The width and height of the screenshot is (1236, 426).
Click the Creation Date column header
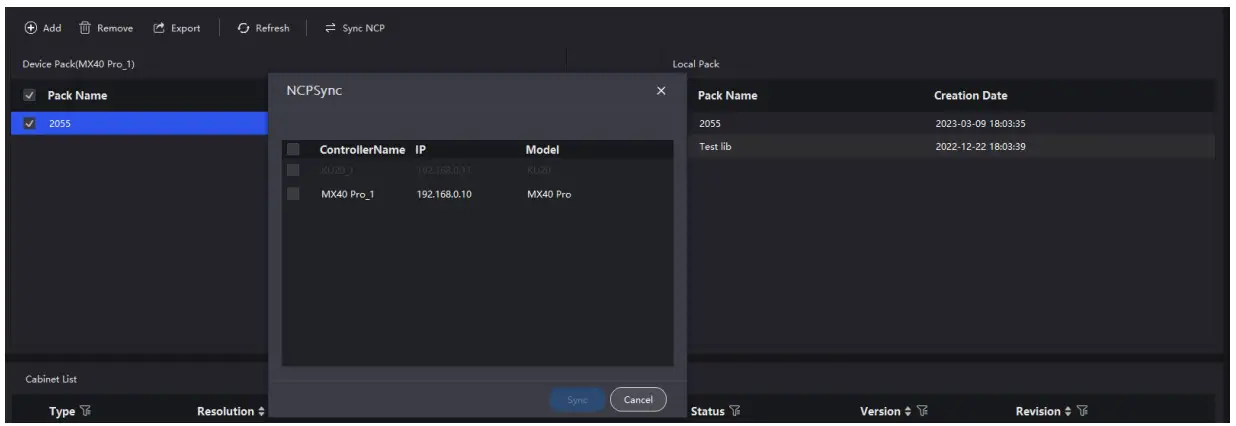click(969, 96)
